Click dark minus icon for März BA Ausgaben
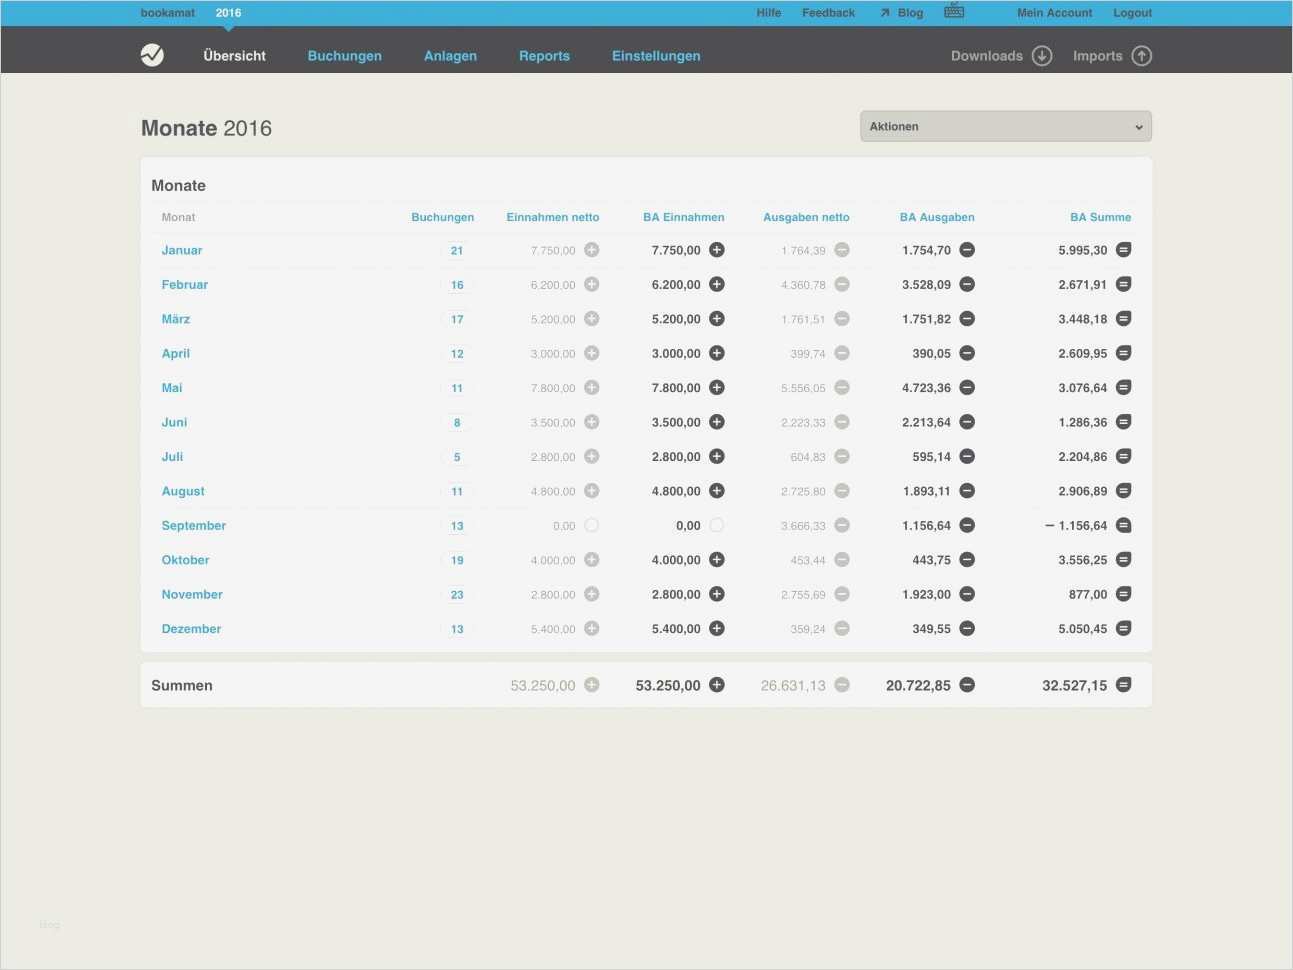The height and width of the screenshot is (970, 1293). point(967,319)
